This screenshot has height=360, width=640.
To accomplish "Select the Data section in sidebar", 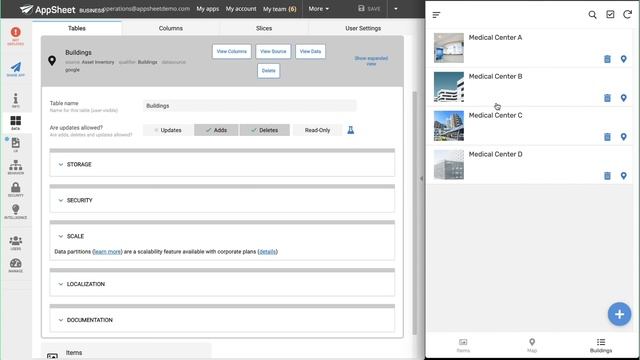I will (x=16, y=122).
